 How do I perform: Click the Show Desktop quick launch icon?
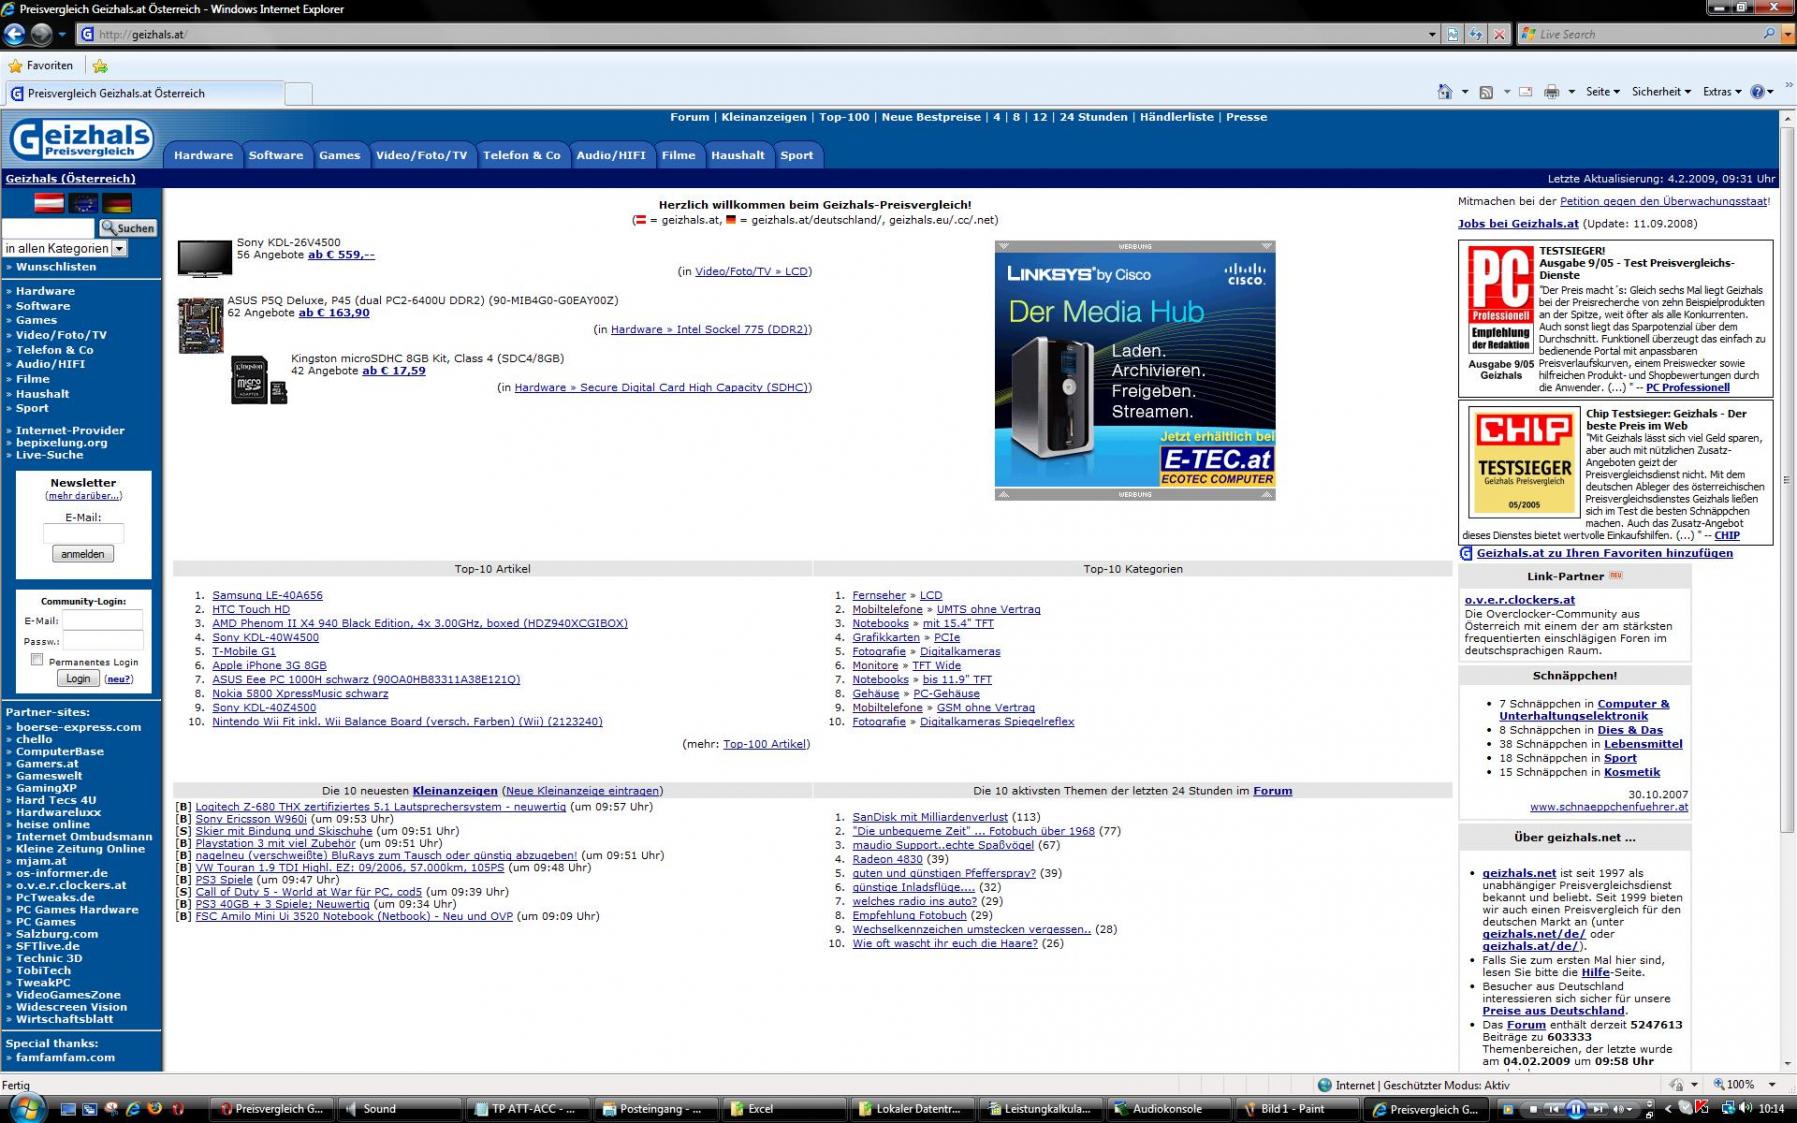[68, 1109]
